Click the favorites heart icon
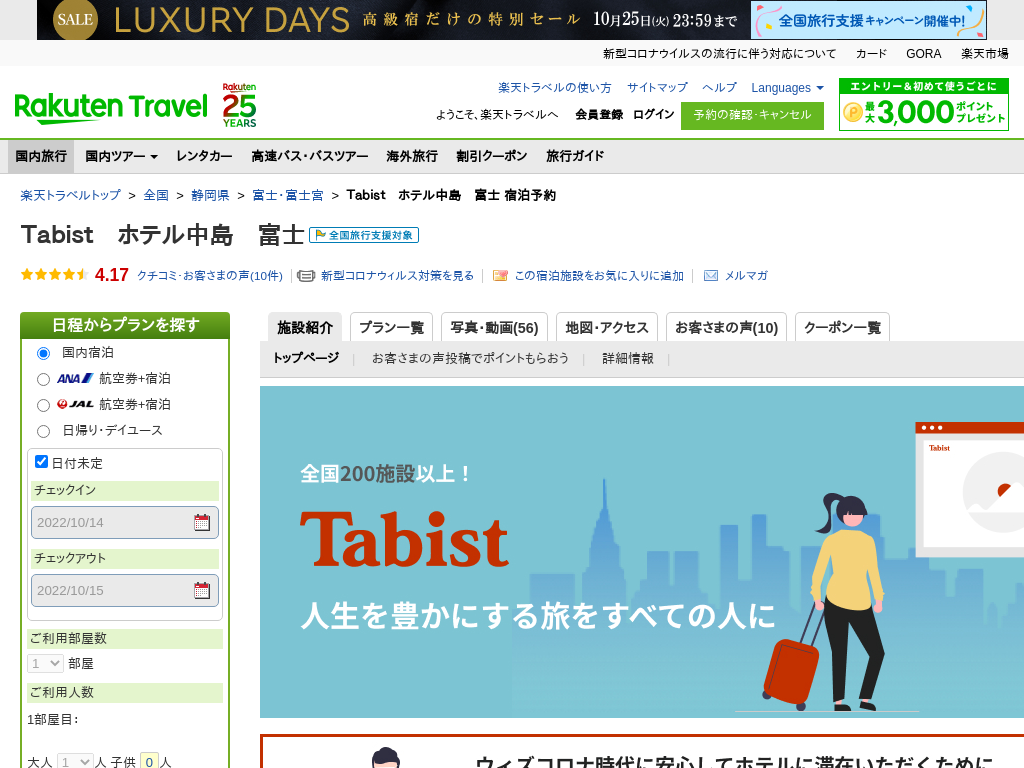This screenshot has height=768, width=1024. tap(500, 276)
